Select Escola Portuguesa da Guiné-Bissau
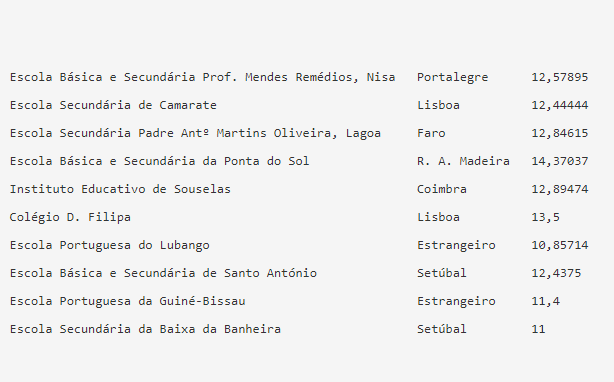 (x=128, y=301)
